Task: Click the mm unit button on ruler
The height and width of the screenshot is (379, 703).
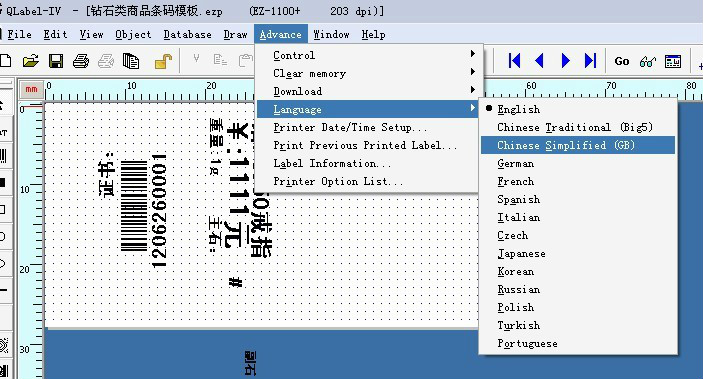Action: 31,90
